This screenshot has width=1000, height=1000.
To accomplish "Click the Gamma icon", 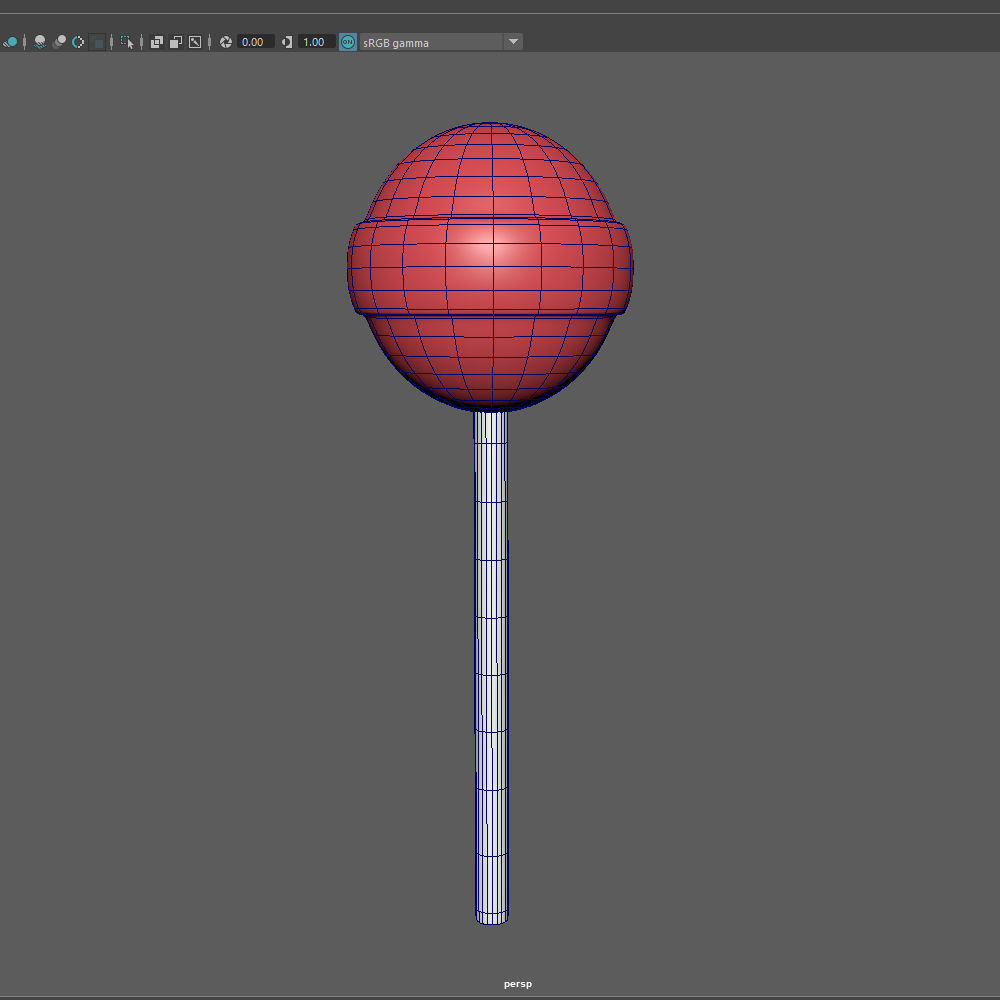I will 287,42.
